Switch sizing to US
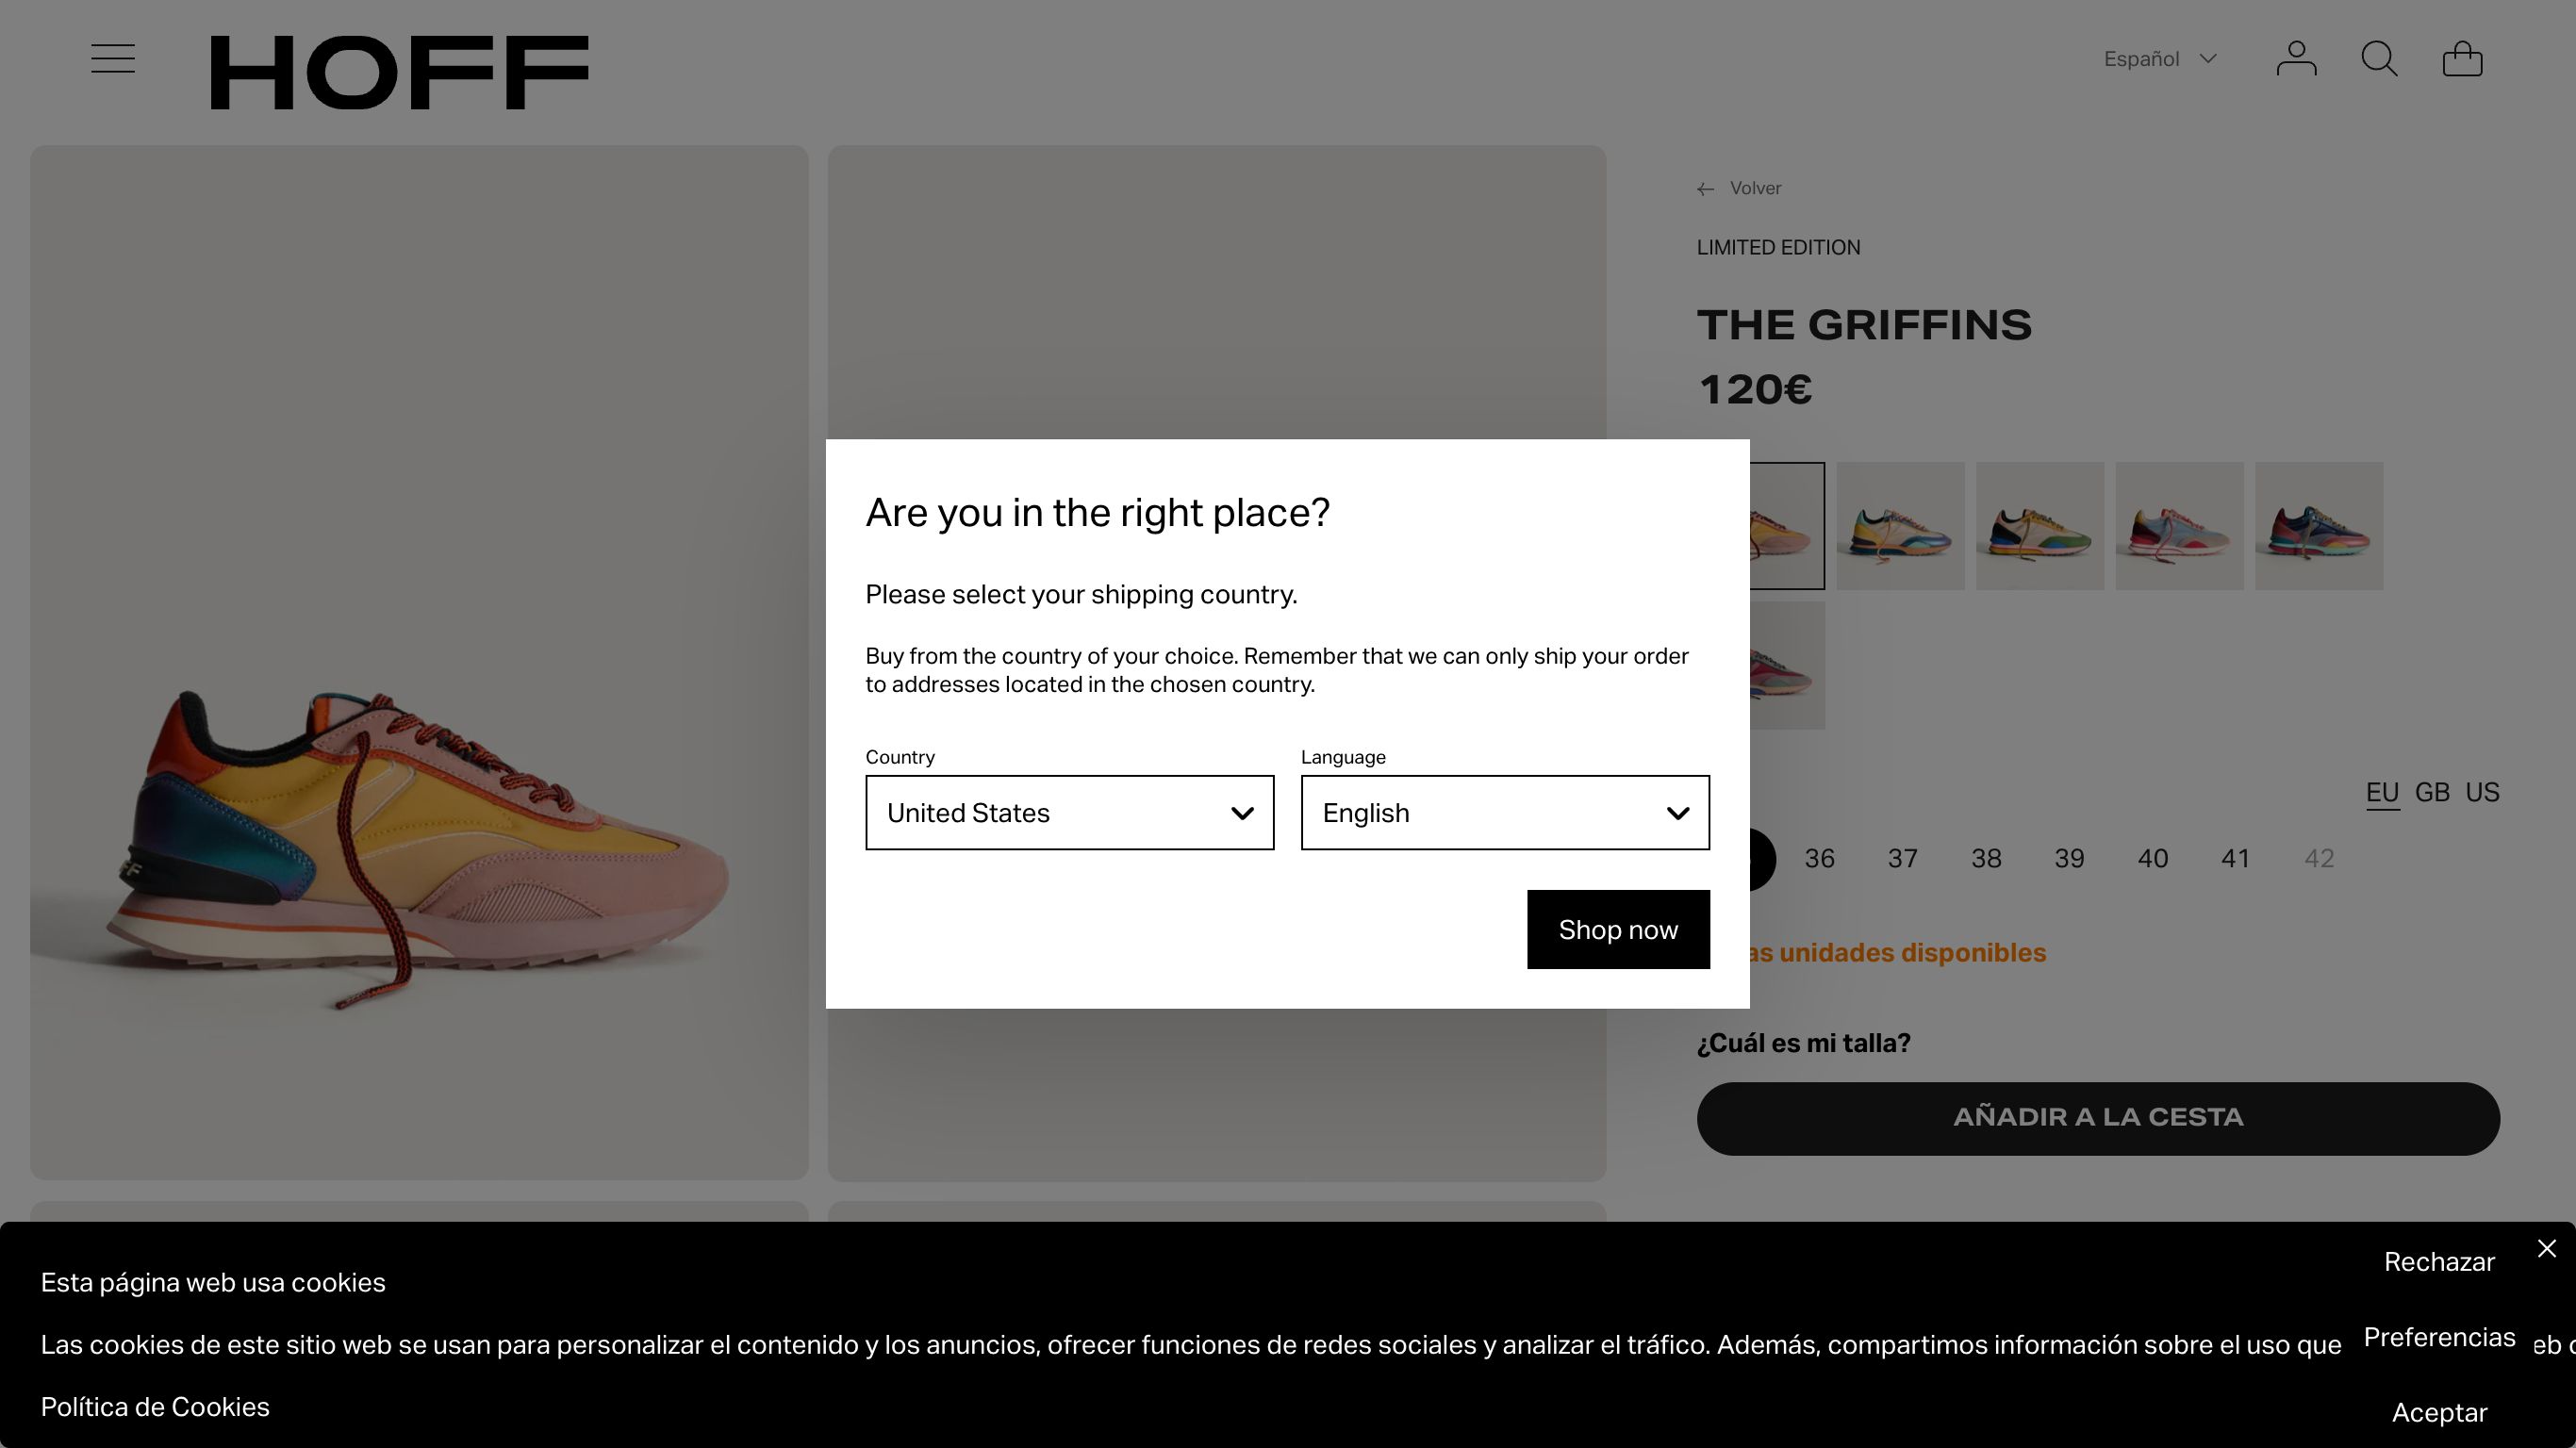Image resolution: width=2576 pixels, height=1448 pixels. coord(2483,792)
